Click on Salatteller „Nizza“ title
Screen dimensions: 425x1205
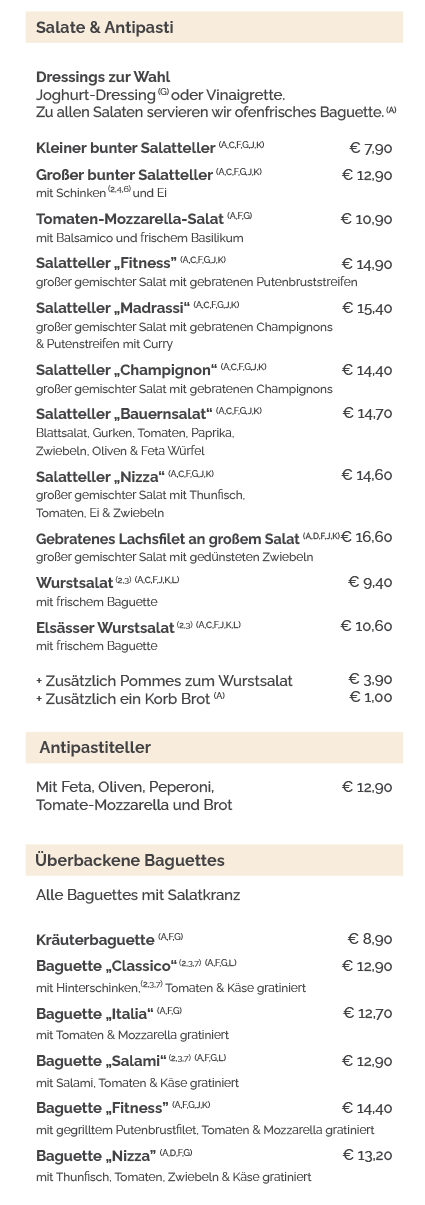click(100, 476)
